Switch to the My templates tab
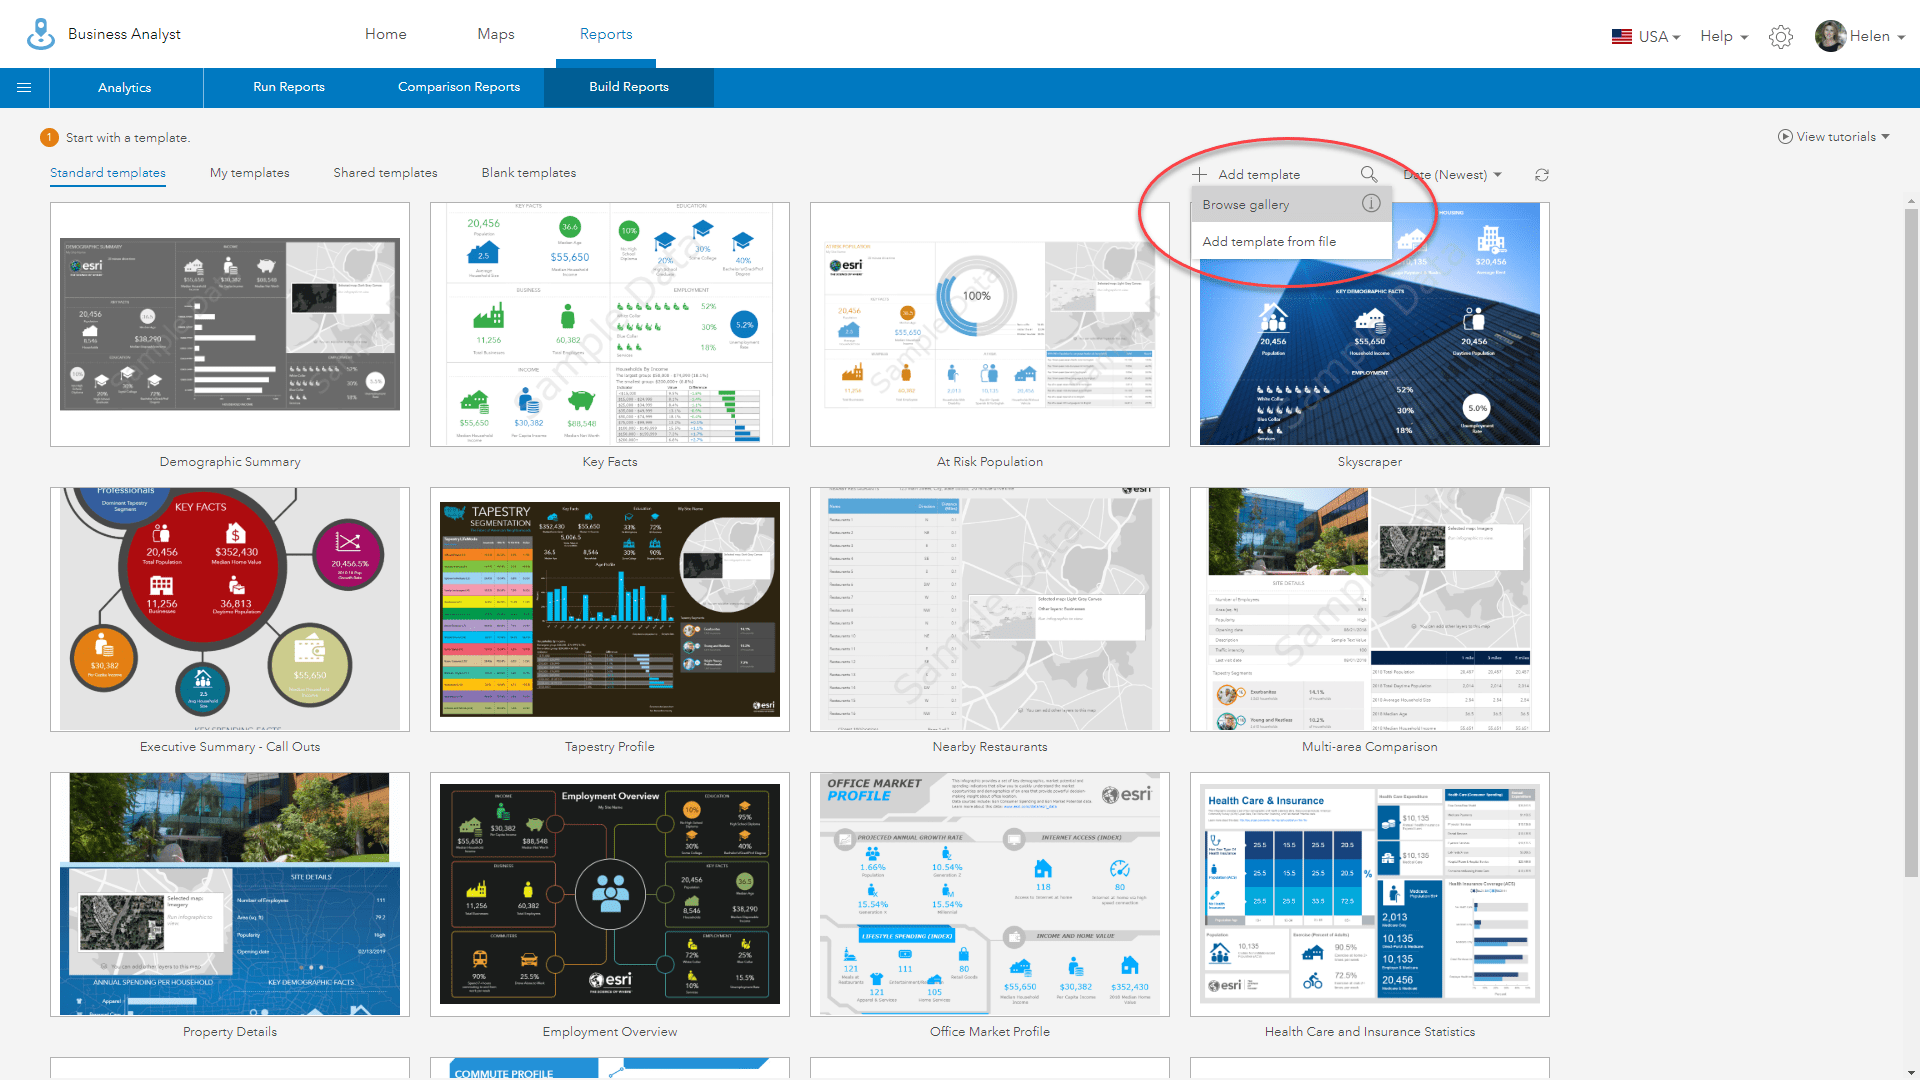1920x1080 pixels. (x=249, y=173)
